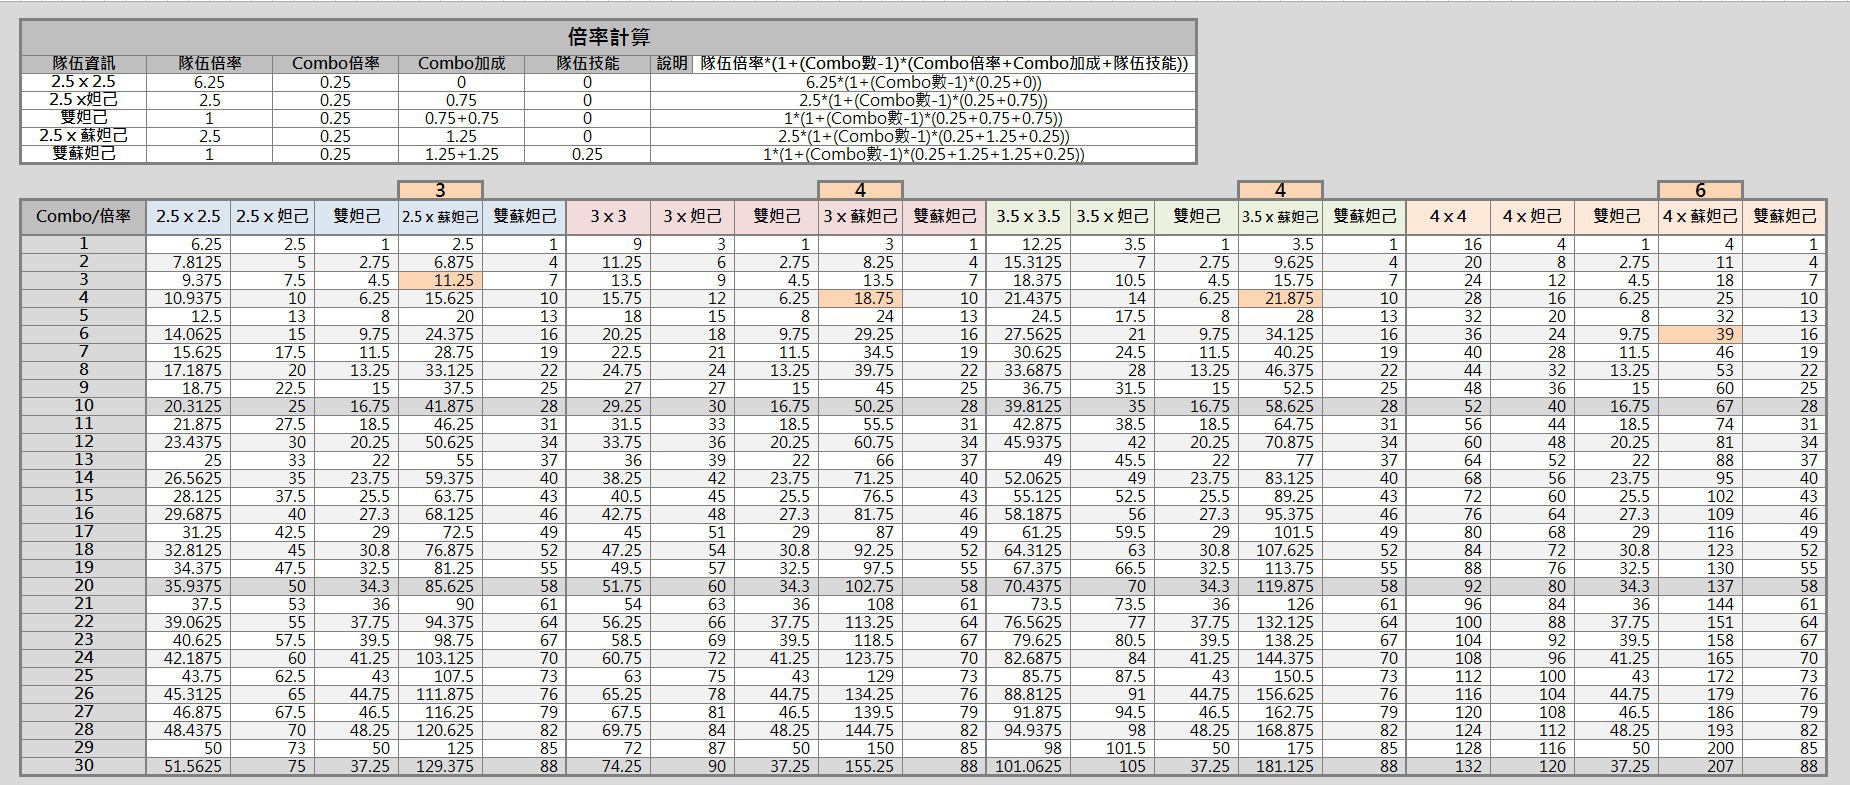The image size is (1850, 785).
Task: Click the orange box labeled 3
Action: [440, 190]
